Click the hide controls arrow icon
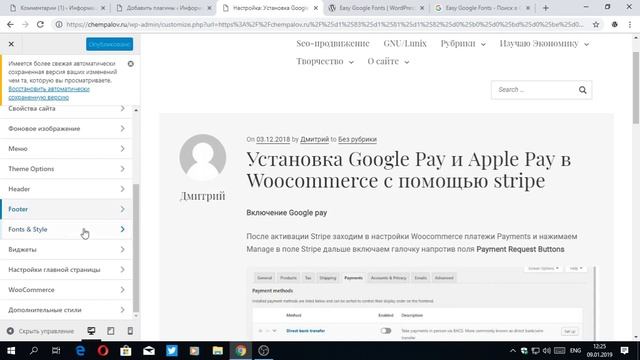Screen dimensions: 640x360 (x=10, y=331)
